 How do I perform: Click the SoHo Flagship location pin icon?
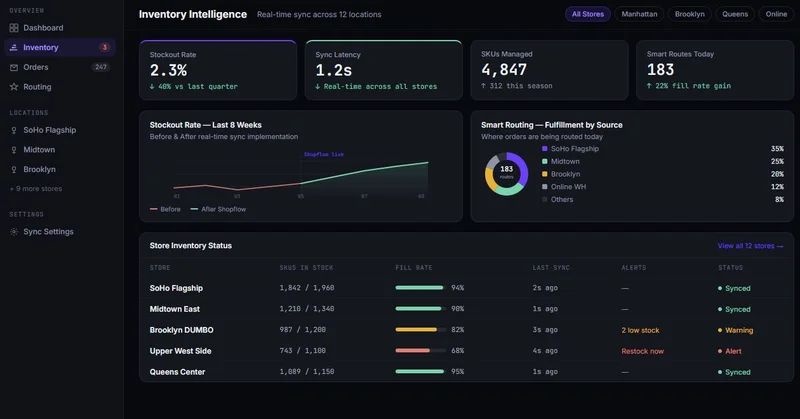14,130
